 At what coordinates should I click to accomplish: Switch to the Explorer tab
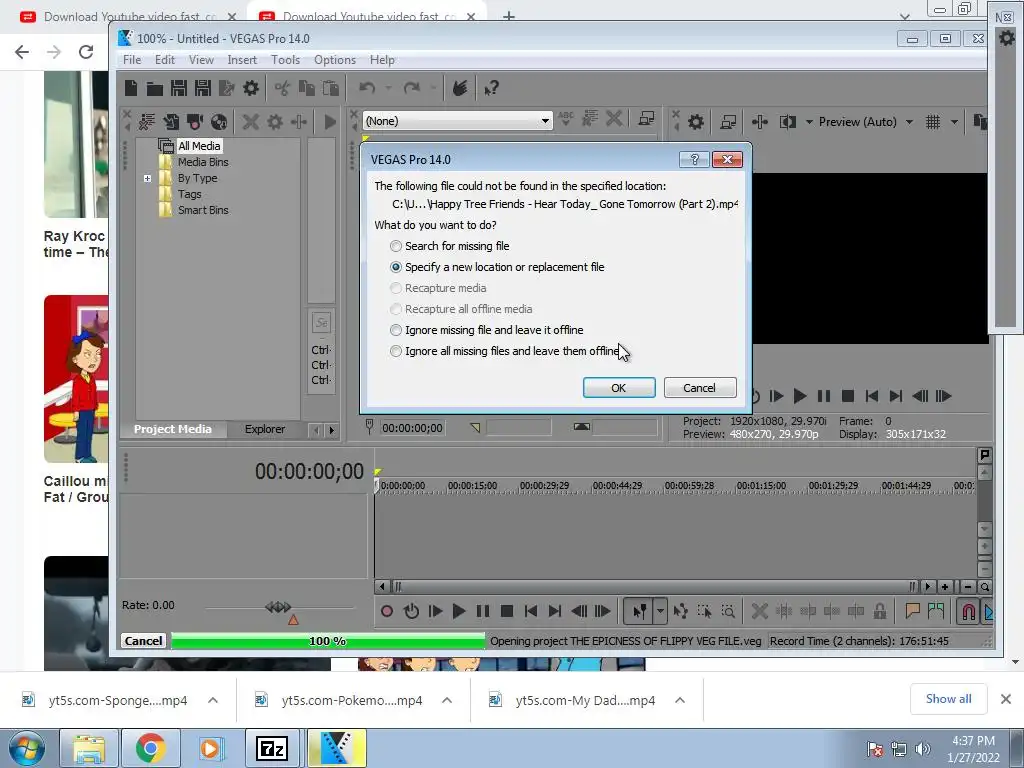[264, 429]
